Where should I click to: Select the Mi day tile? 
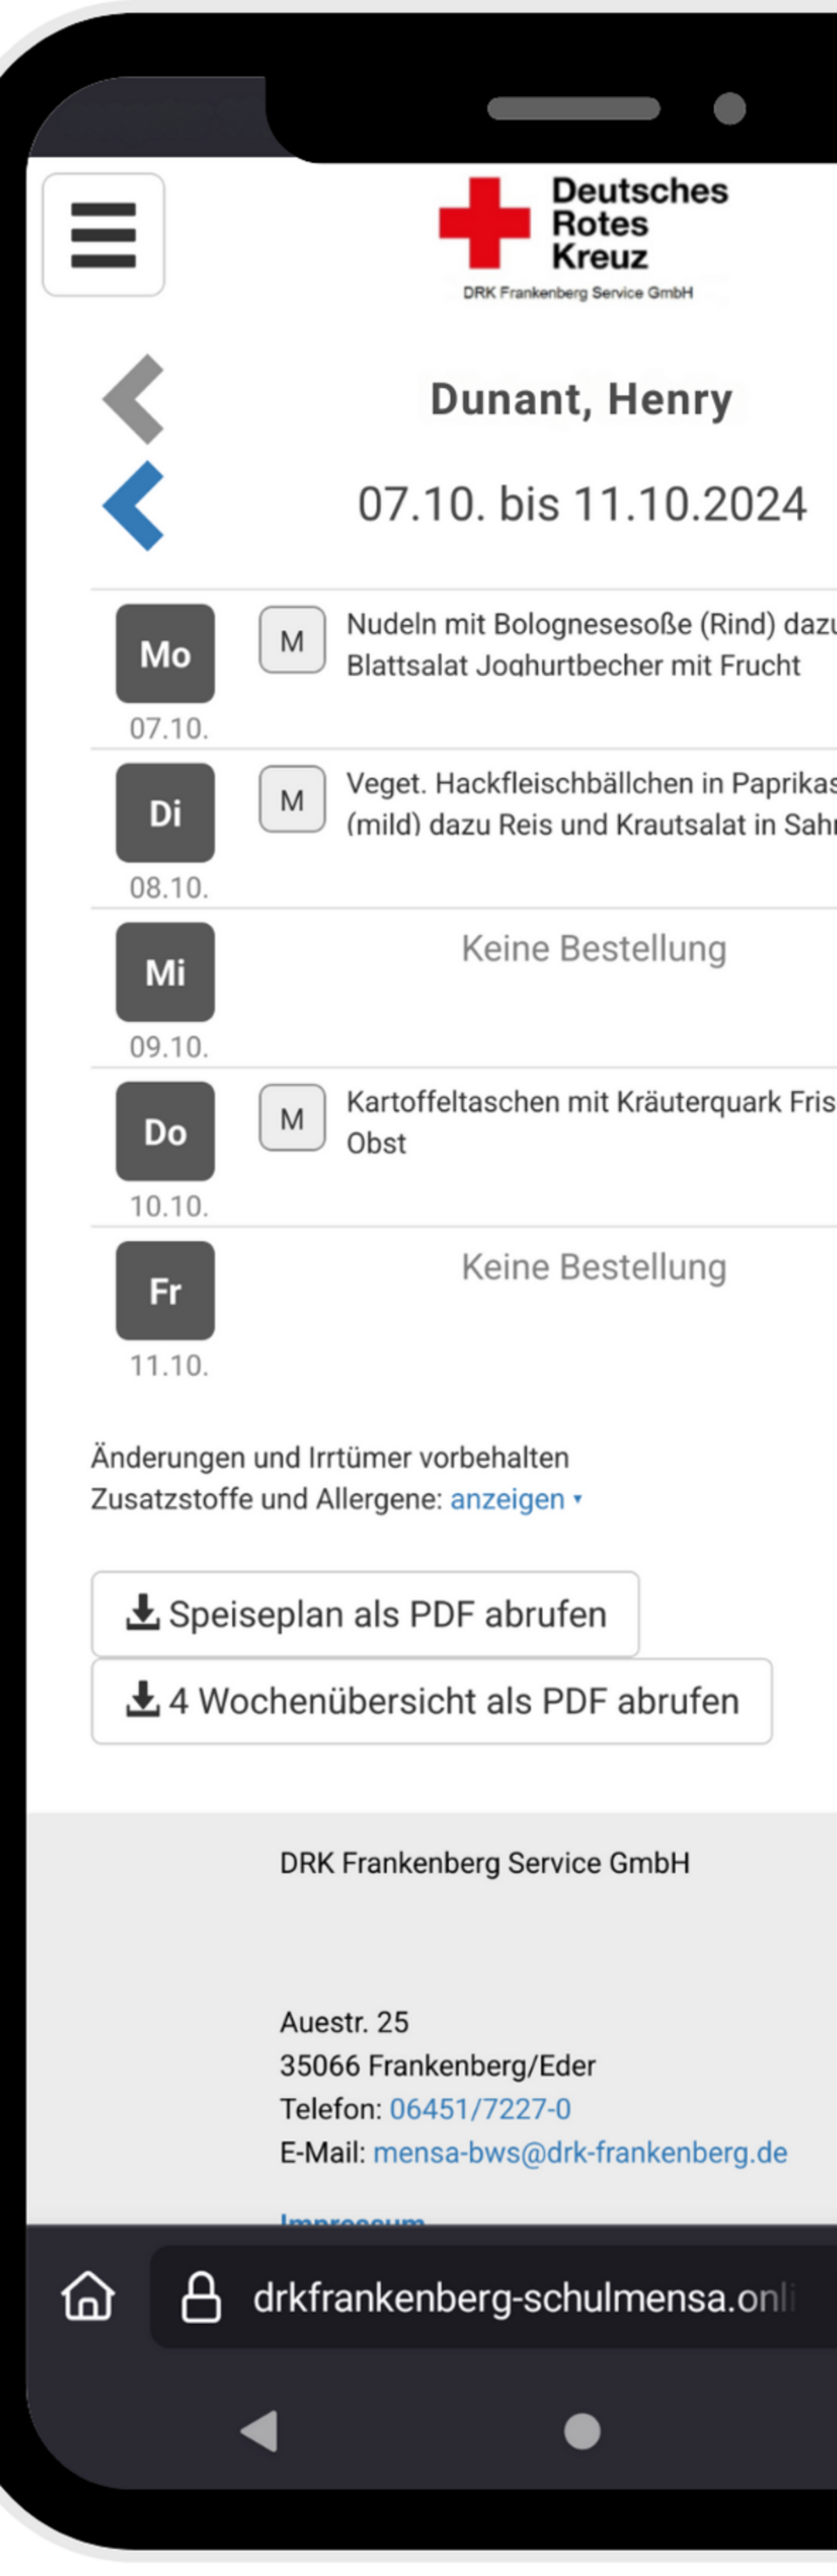click(165, 972)
